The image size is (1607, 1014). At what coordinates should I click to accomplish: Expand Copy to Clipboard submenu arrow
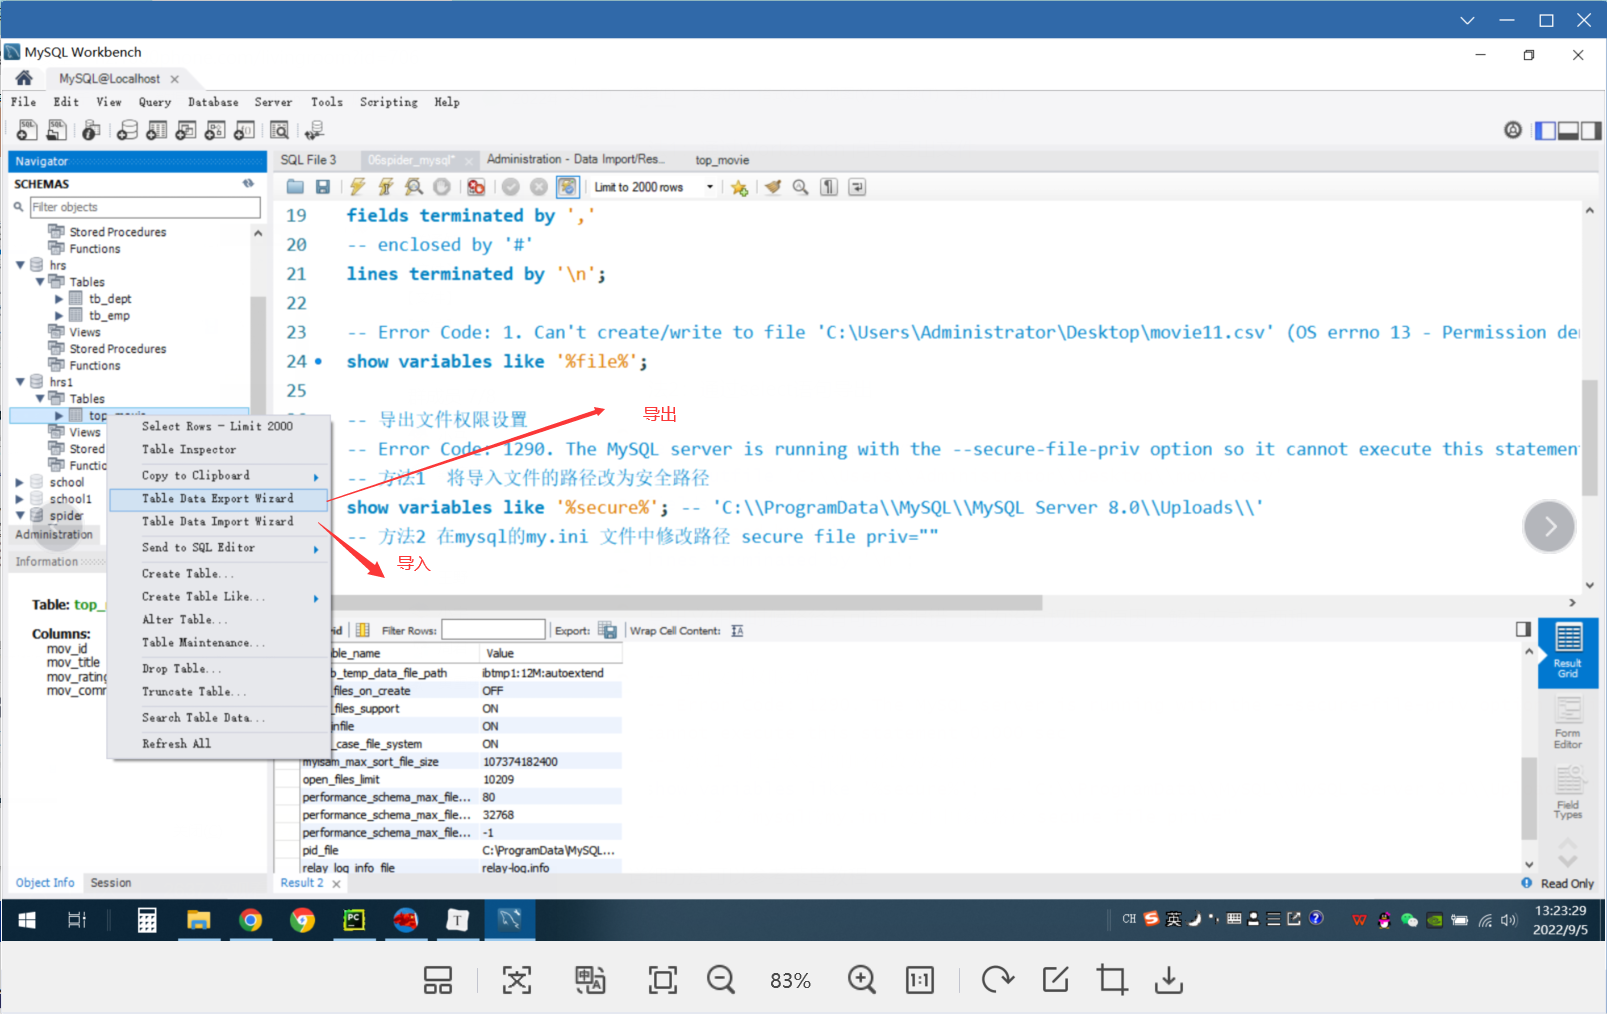316,477
